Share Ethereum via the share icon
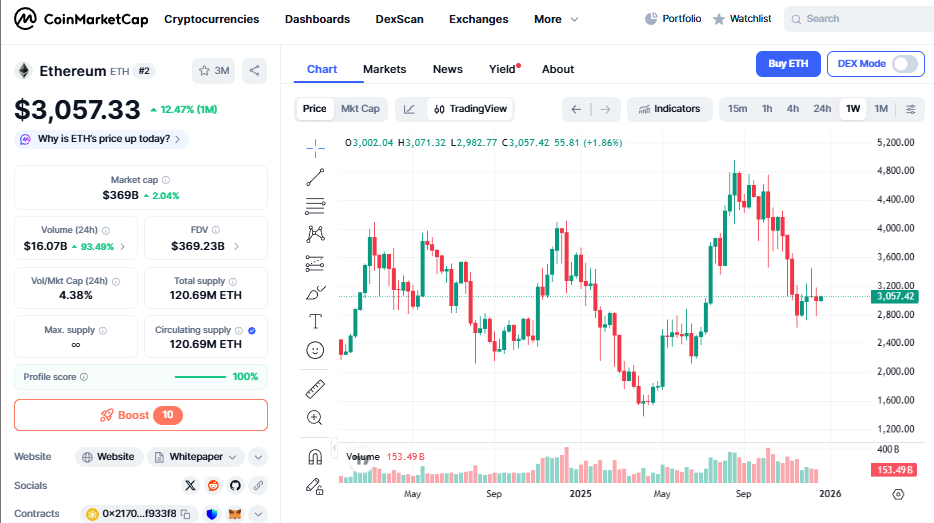This screenshot has width=934, height=523. [254, 71]
